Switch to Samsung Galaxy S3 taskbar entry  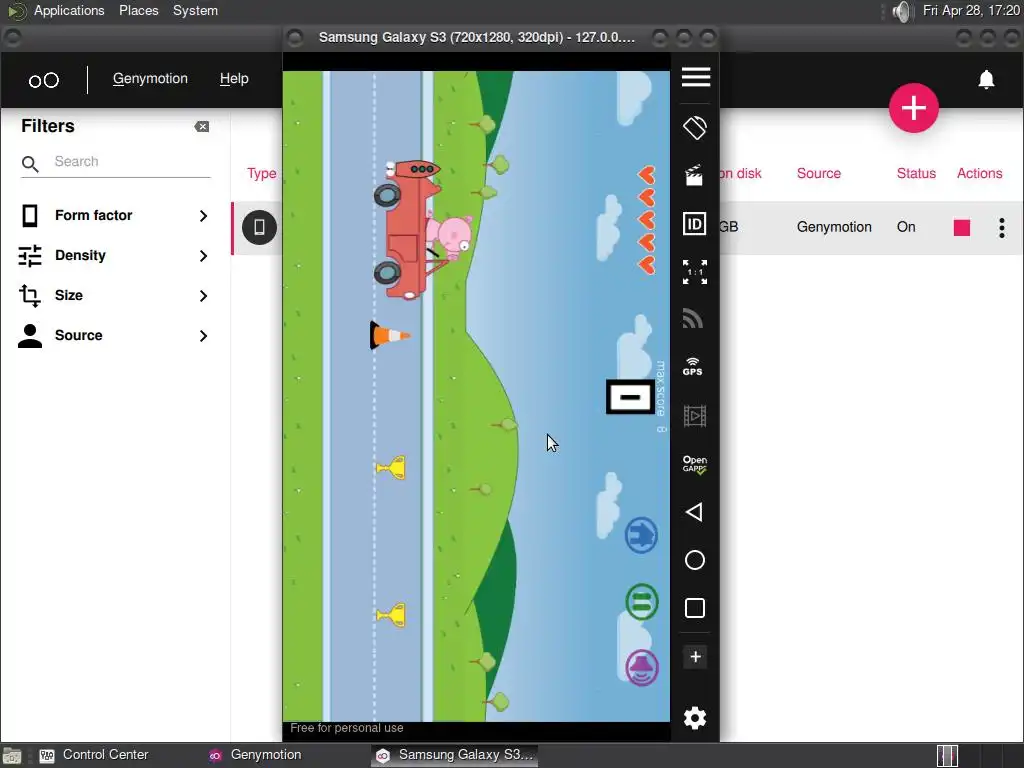(x=455, y=755)
